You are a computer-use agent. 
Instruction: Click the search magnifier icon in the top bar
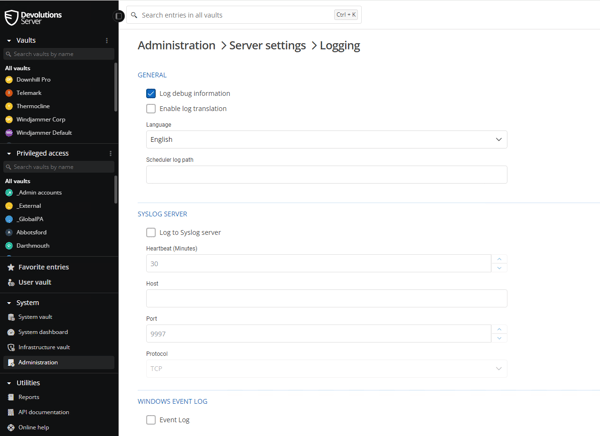(x=134, y=15)
